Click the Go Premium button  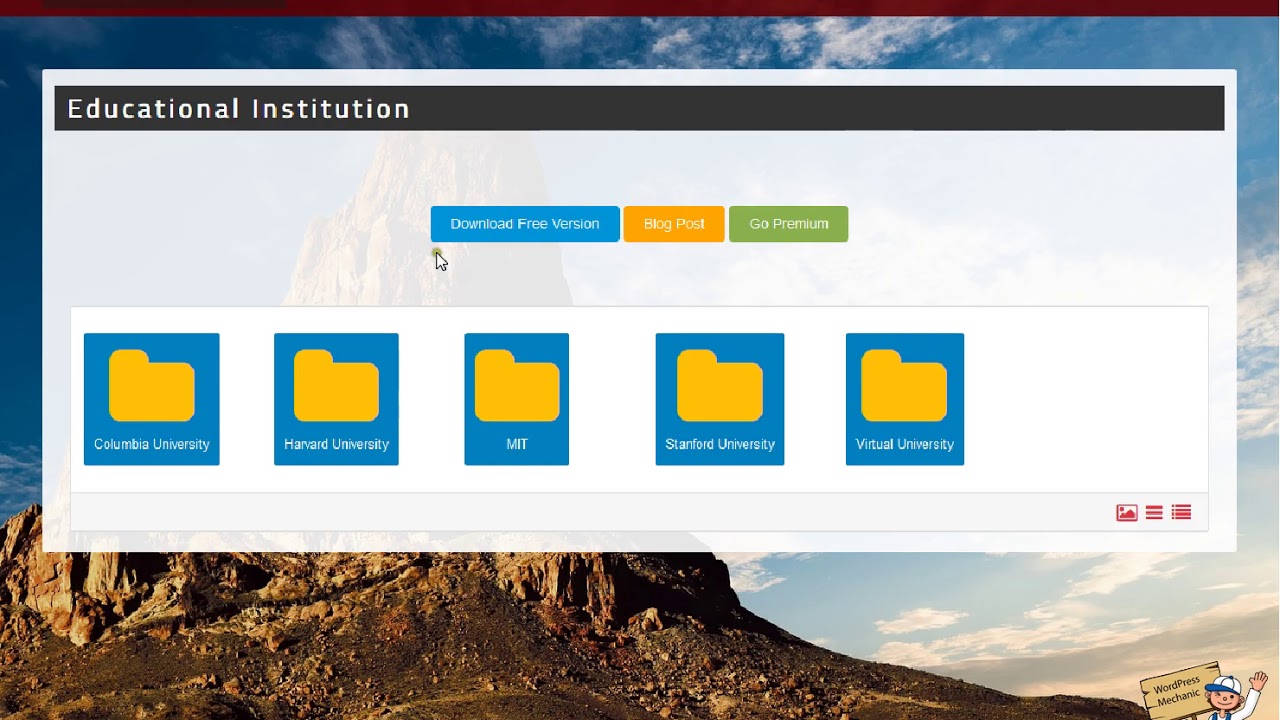[788, 224]
